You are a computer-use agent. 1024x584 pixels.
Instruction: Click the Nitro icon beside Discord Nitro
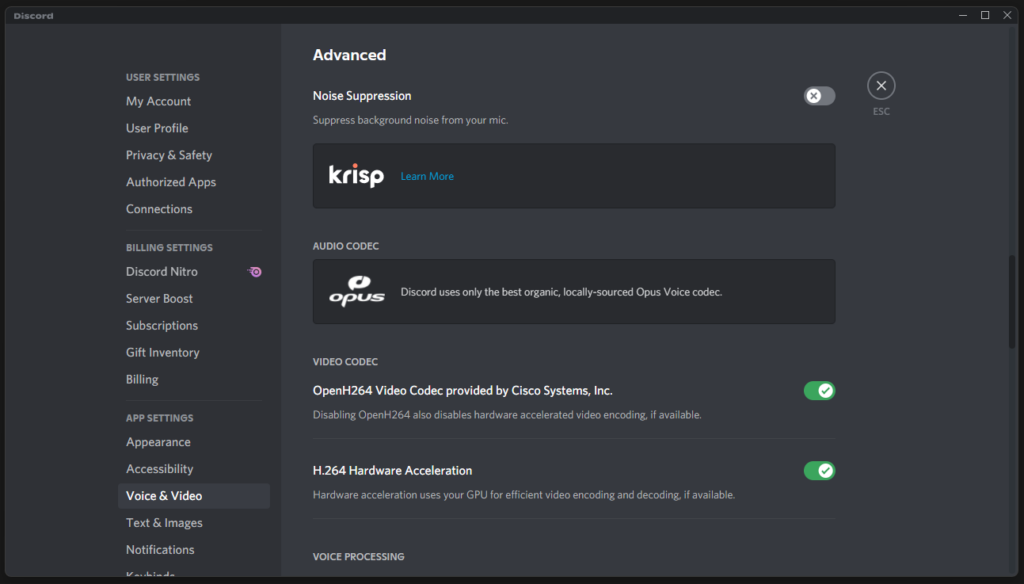255,272
